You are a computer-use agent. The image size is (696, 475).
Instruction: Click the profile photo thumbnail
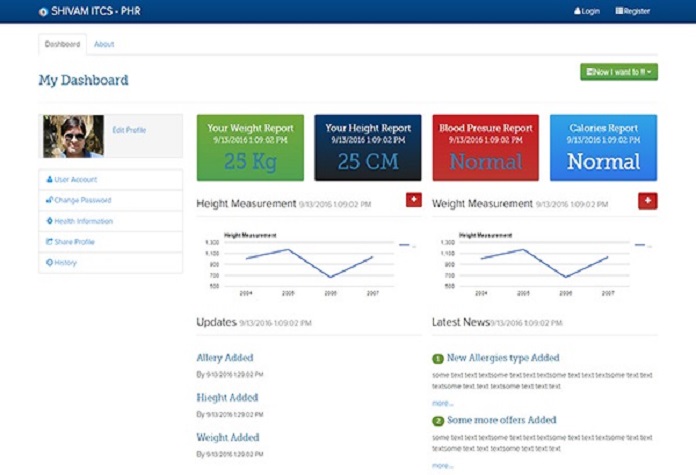pyautogui.click(x=73, y=136)
